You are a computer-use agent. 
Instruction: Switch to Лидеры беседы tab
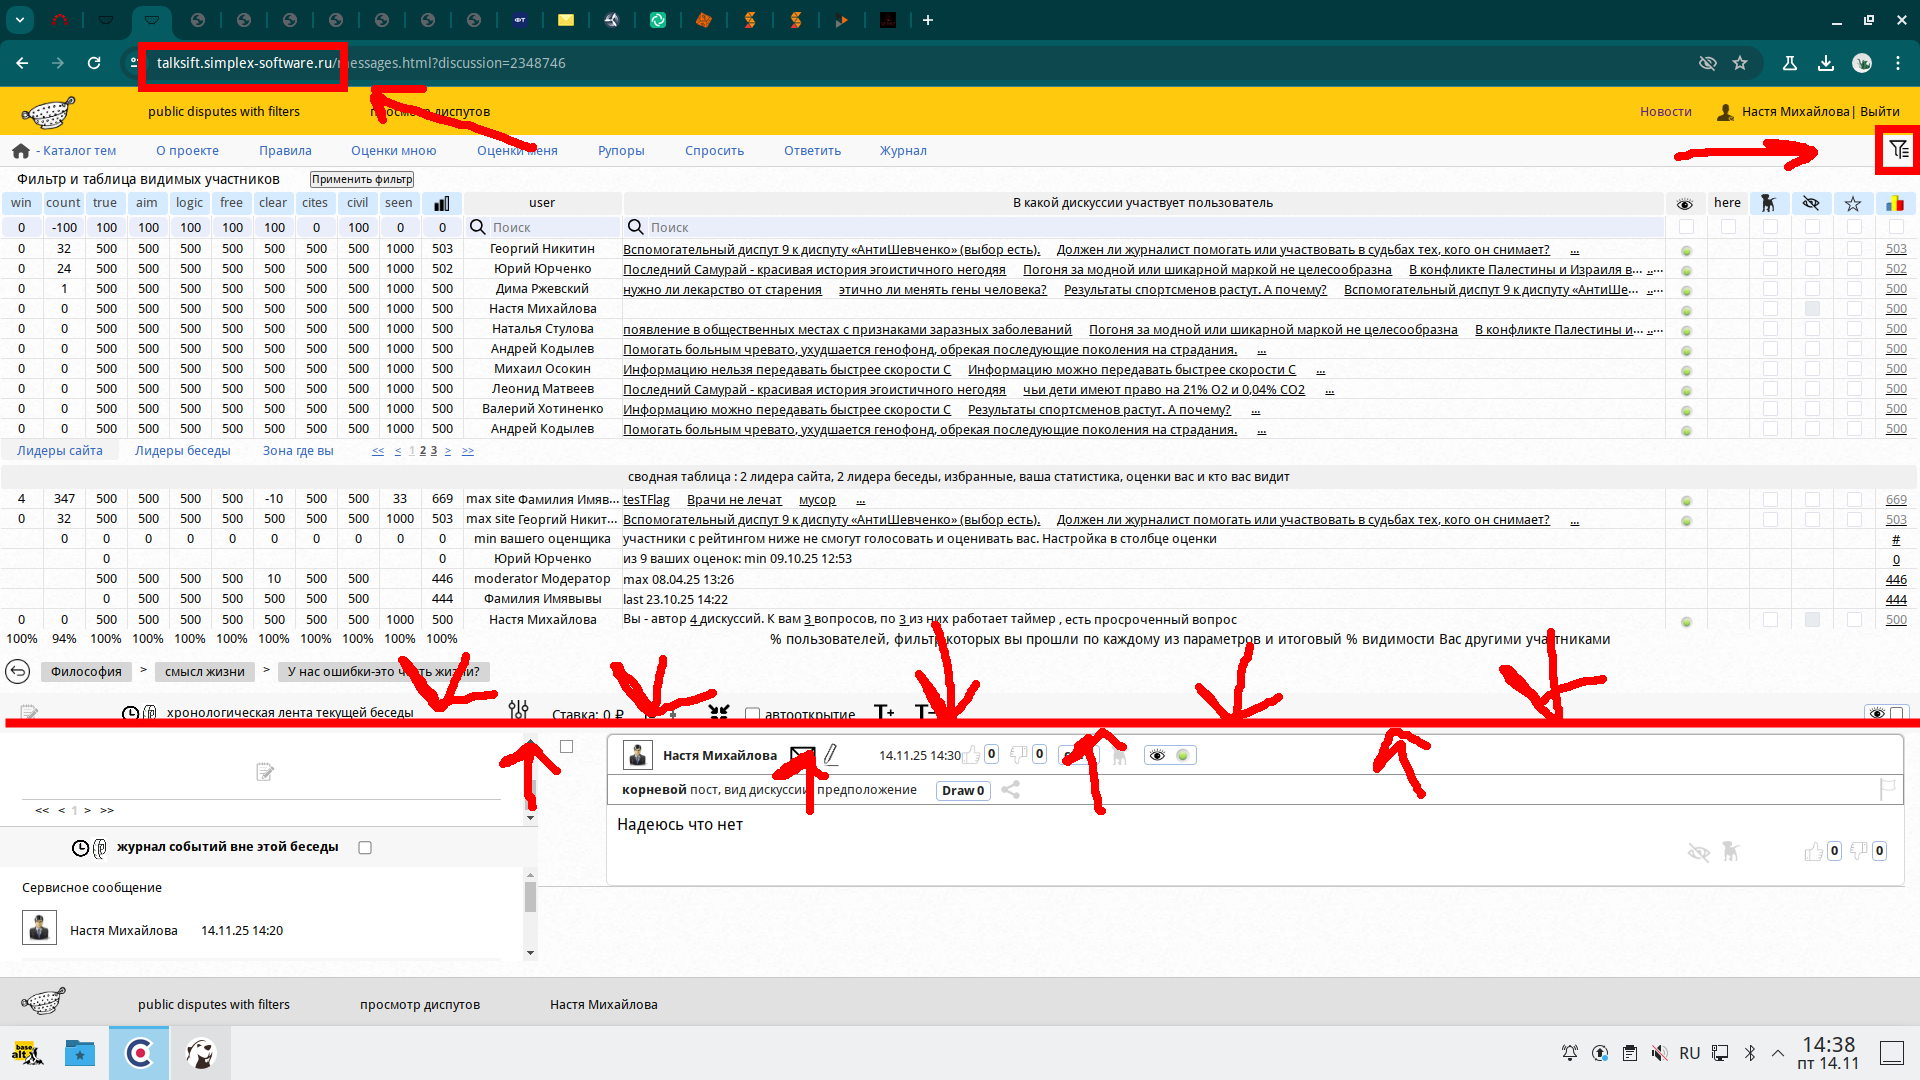(182, 451)
